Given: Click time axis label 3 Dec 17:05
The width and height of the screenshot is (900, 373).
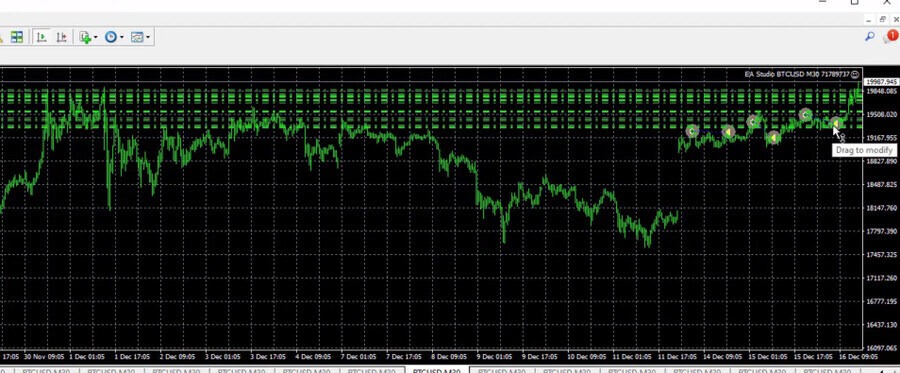Looking at the screenshot, I should pyautogui.click(x=269, y=356).
